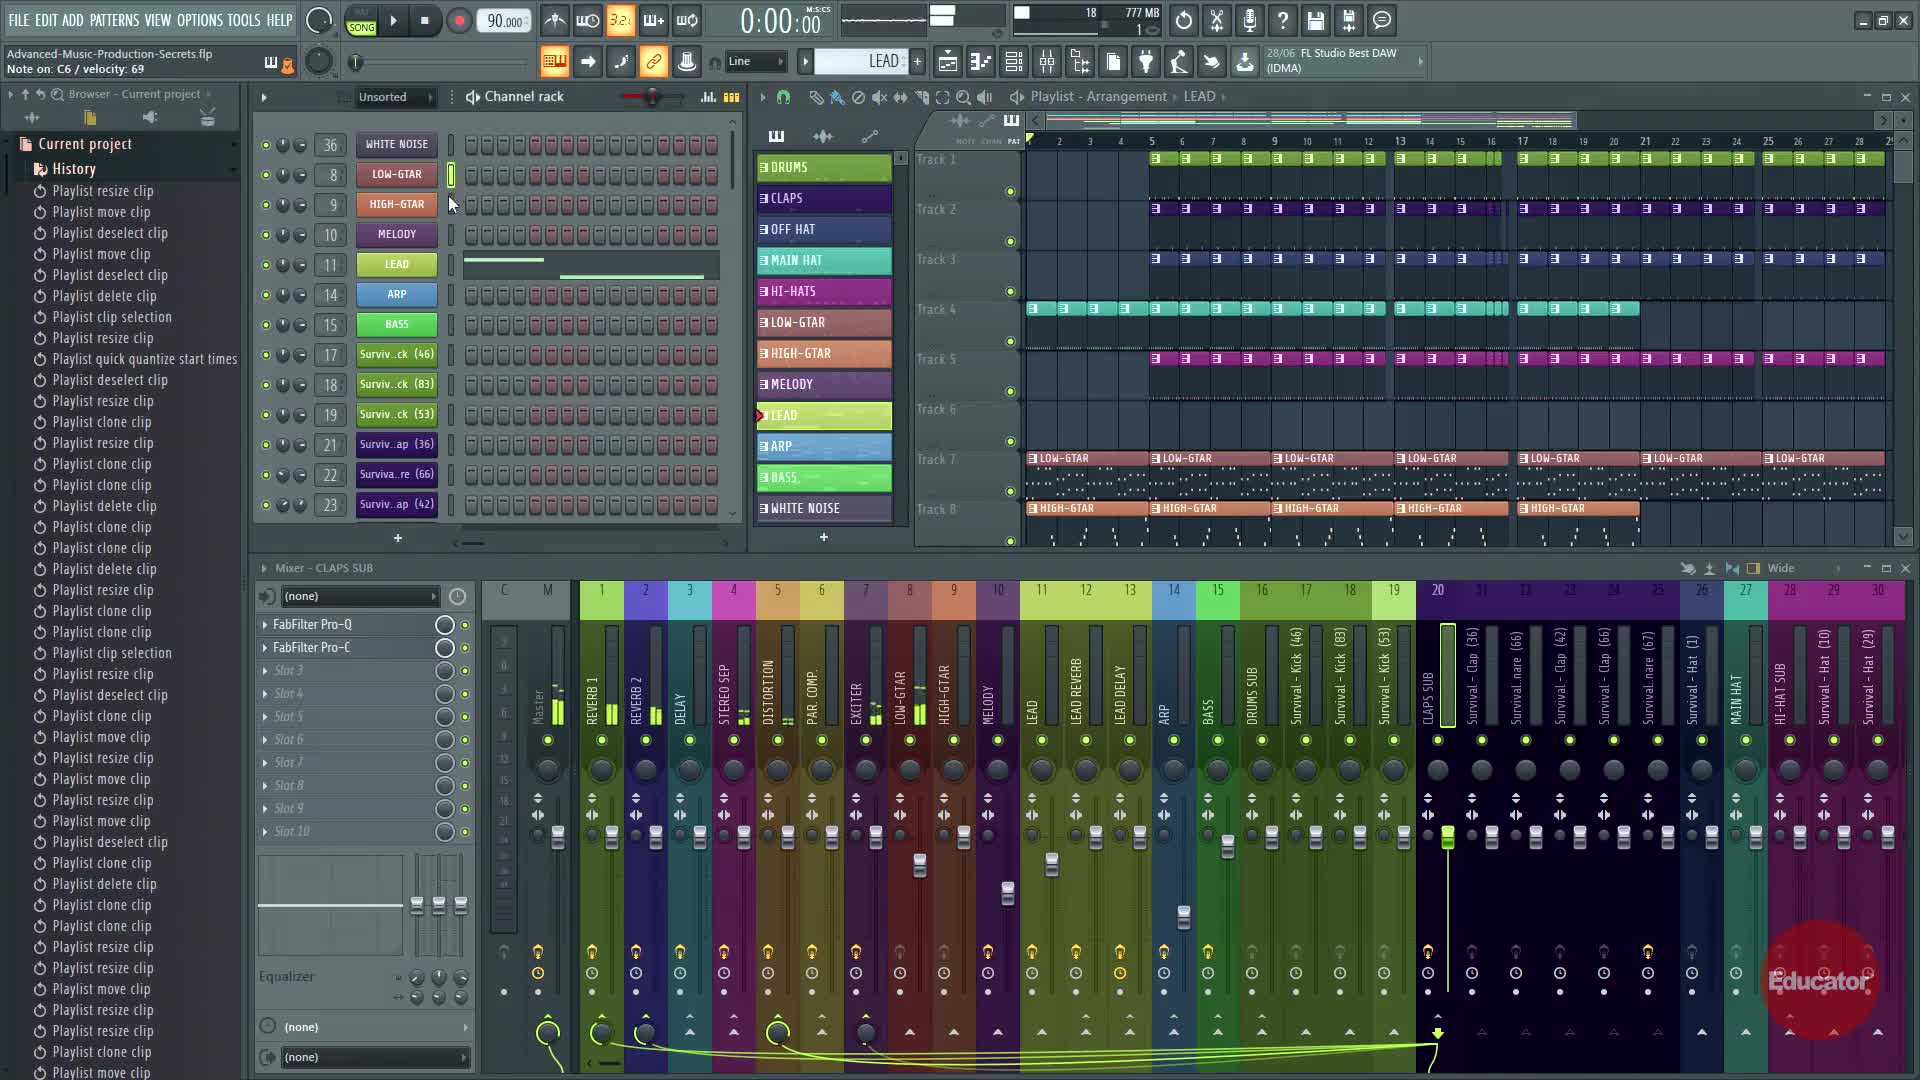Expand the FabFilter Pro-C slot arrow
The width and height of the screenshot is (1920, 1080).
[x=265, y=648]
